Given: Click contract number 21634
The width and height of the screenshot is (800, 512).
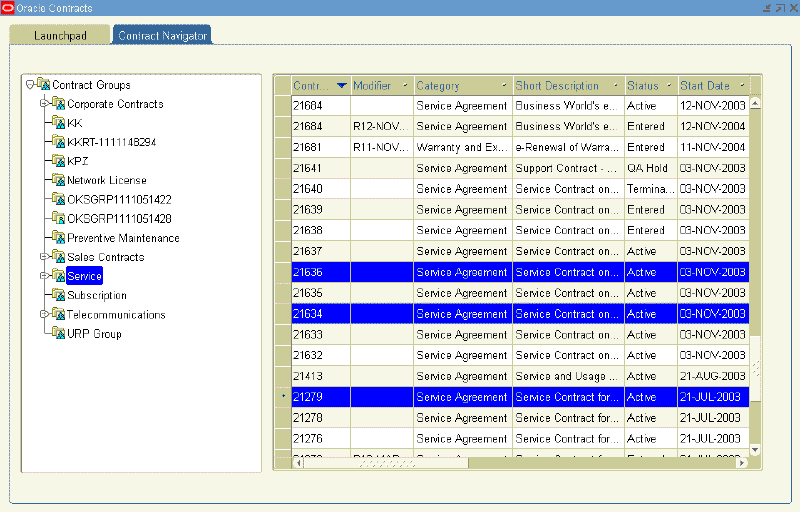Looking at the screenshot, I should click(x=320, y=314).
